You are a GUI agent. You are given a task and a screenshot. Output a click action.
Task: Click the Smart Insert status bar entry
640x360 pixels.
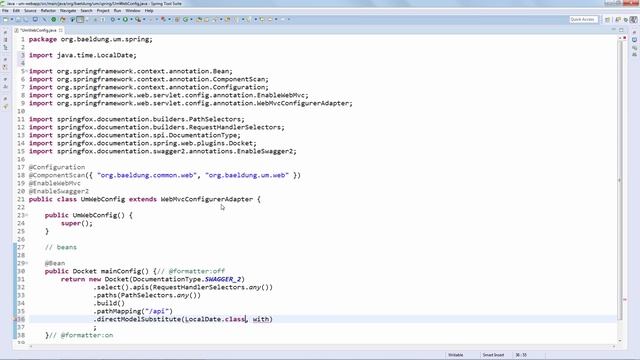pyautogui.click(x=493, y=355)
